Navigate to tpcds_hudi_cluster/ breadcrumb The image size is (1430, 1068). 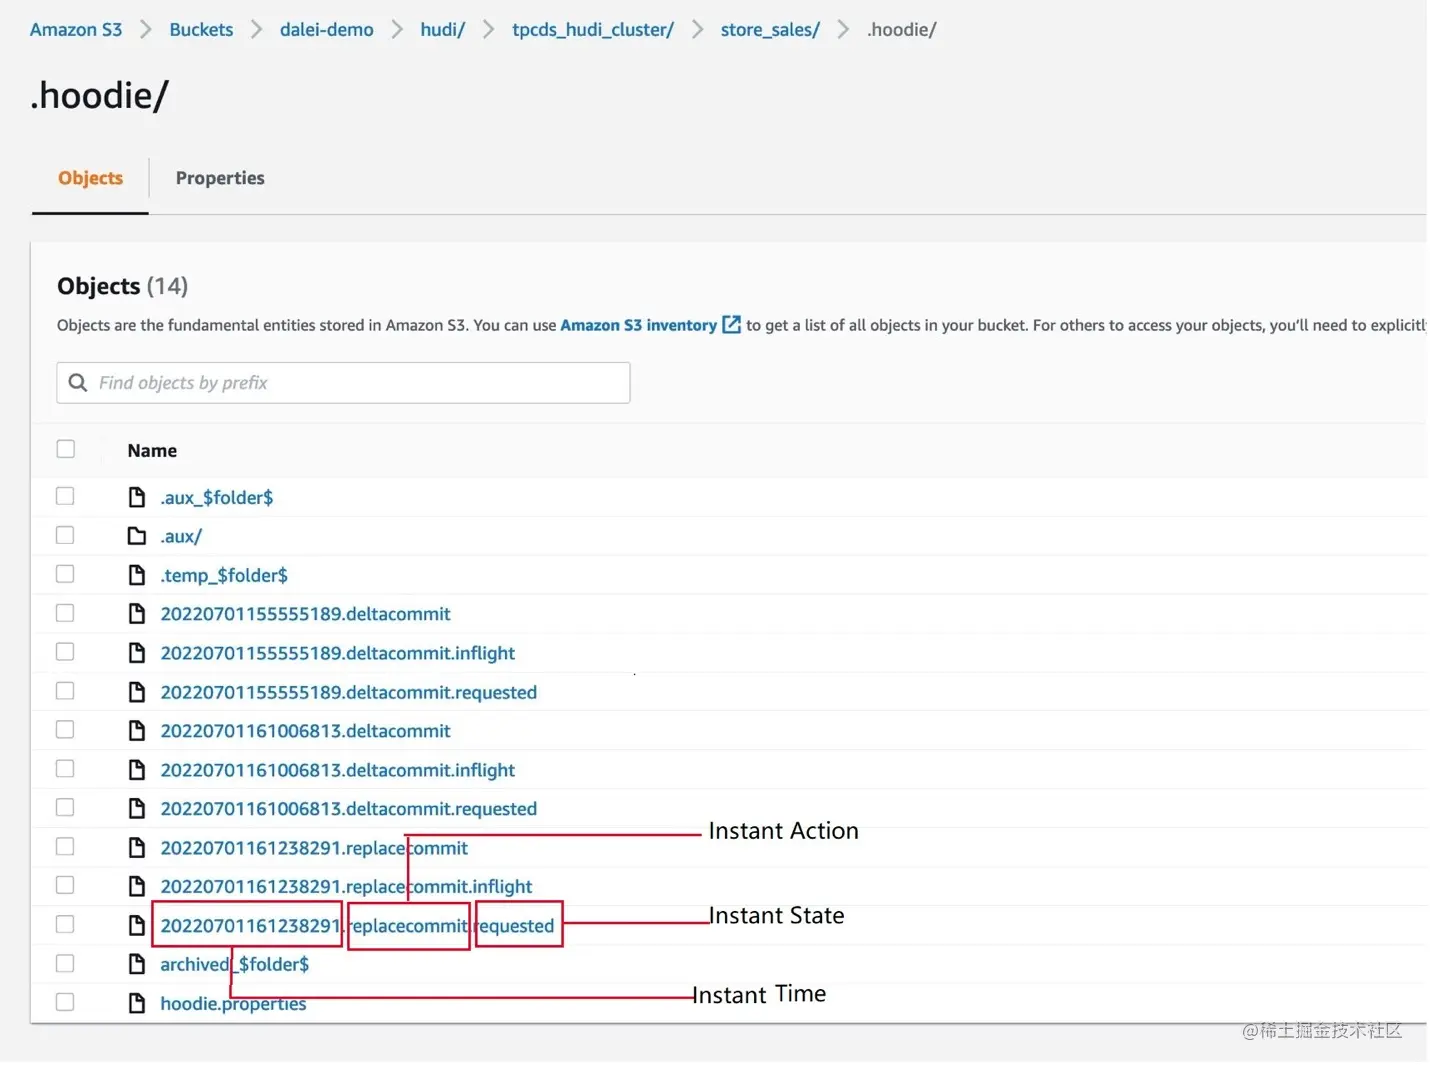point(593,30)
